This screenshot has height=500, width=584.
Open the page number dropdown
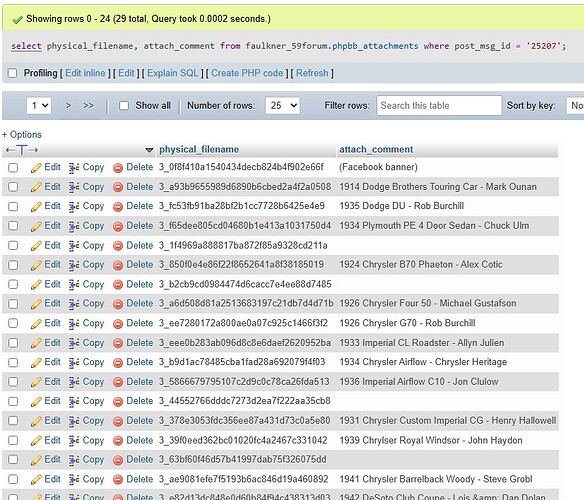[39, 106]
